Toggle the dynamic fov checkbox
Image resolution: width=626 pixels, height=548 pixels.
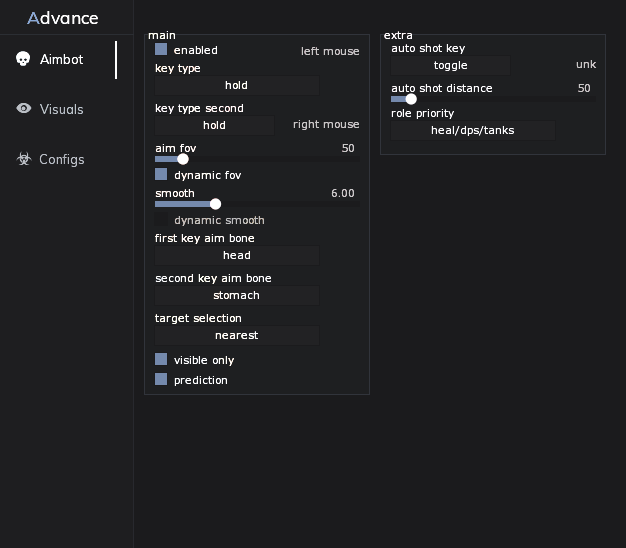(161, 174)
